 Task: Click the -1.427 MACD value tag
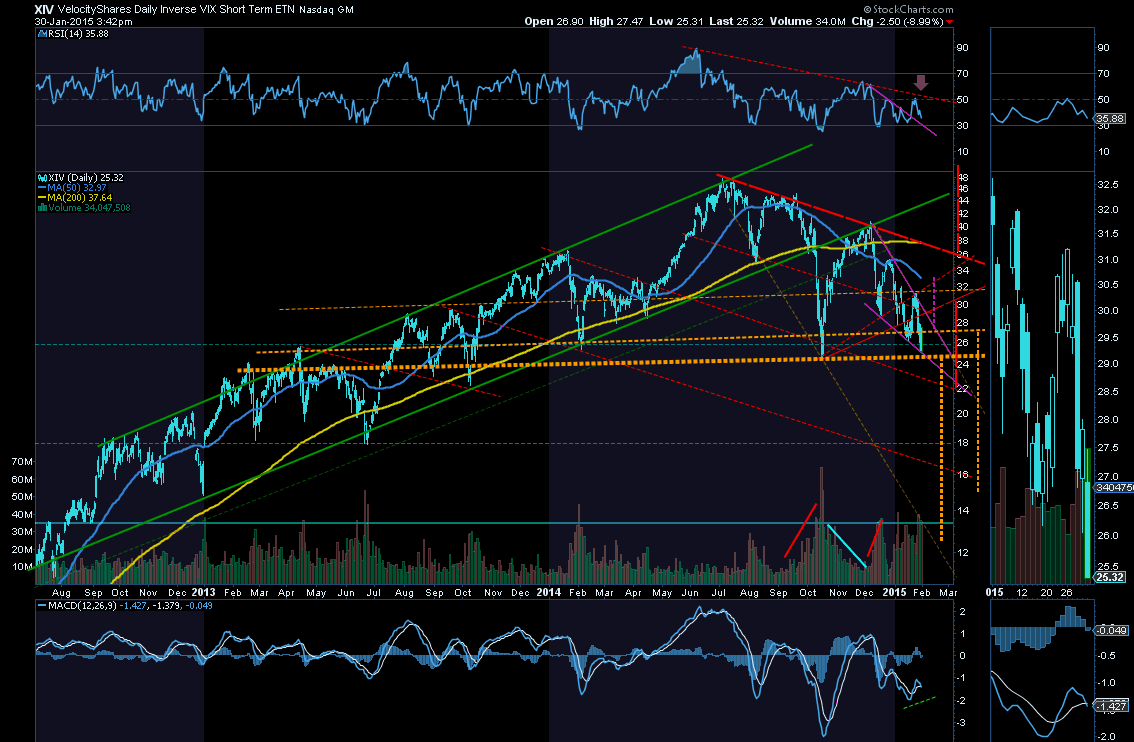(x=1111, y=706)
